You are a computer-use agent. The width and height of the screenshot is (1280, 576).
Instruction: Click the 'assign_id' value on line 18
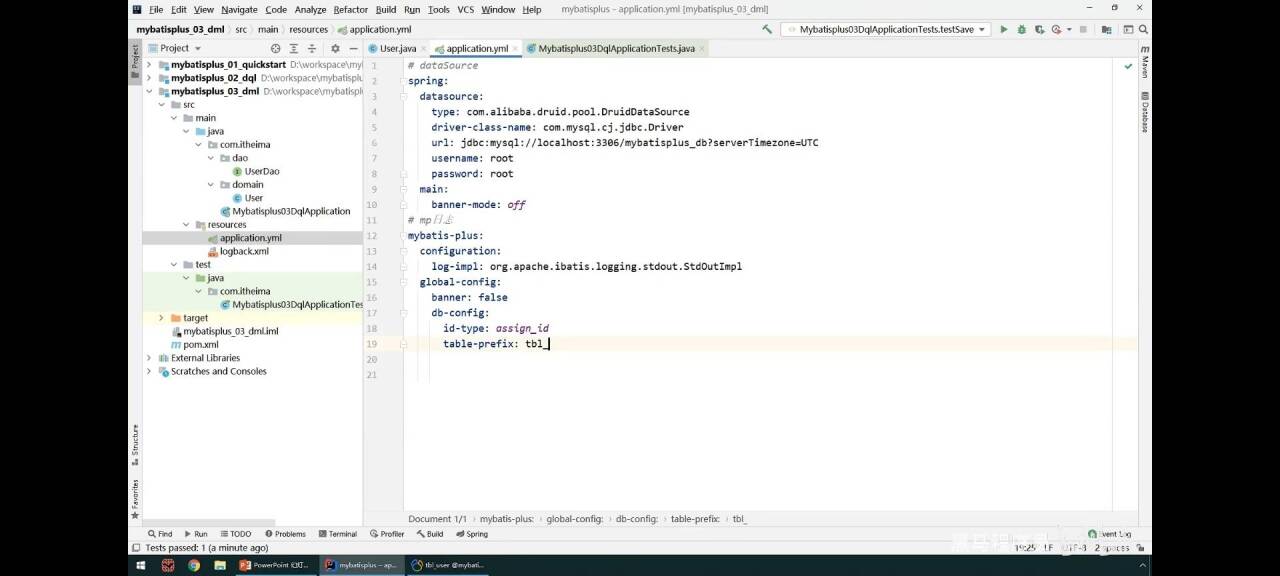[522, 328]
